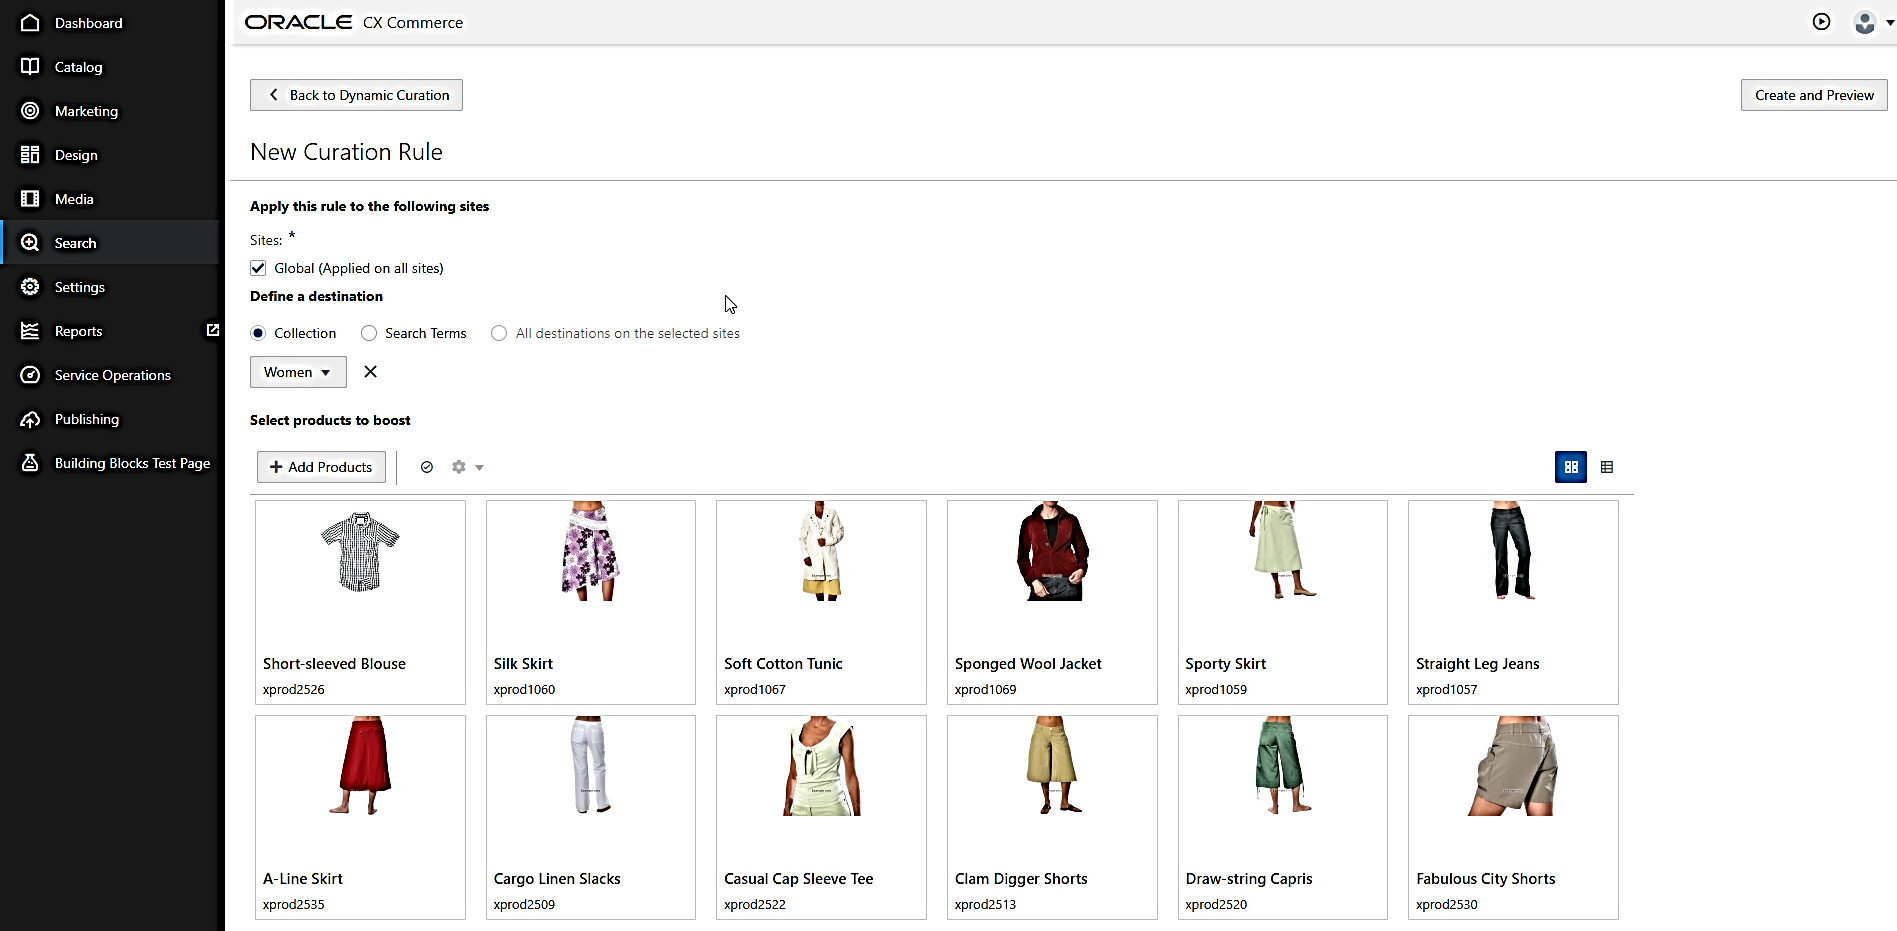1897x931 pixels.
Task: Switch to grid view
Action: [x=1571, y=467]
